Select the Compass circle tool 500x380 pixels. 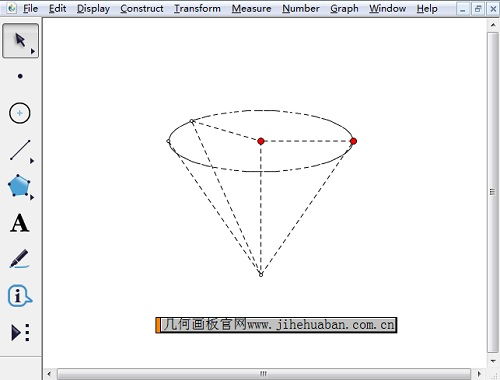20,113
